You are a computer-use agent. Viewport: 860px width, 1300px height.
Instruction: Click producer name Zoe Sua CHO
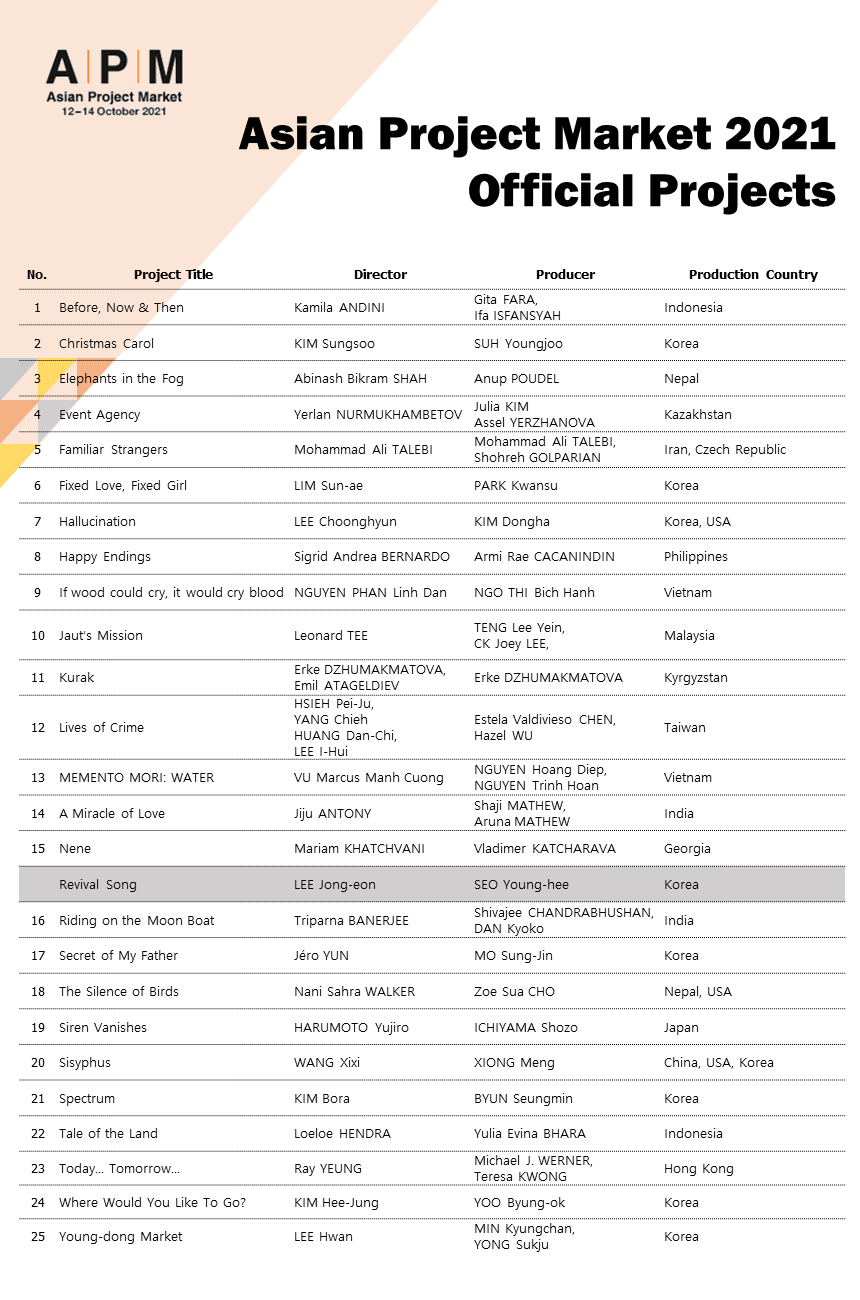514,991
